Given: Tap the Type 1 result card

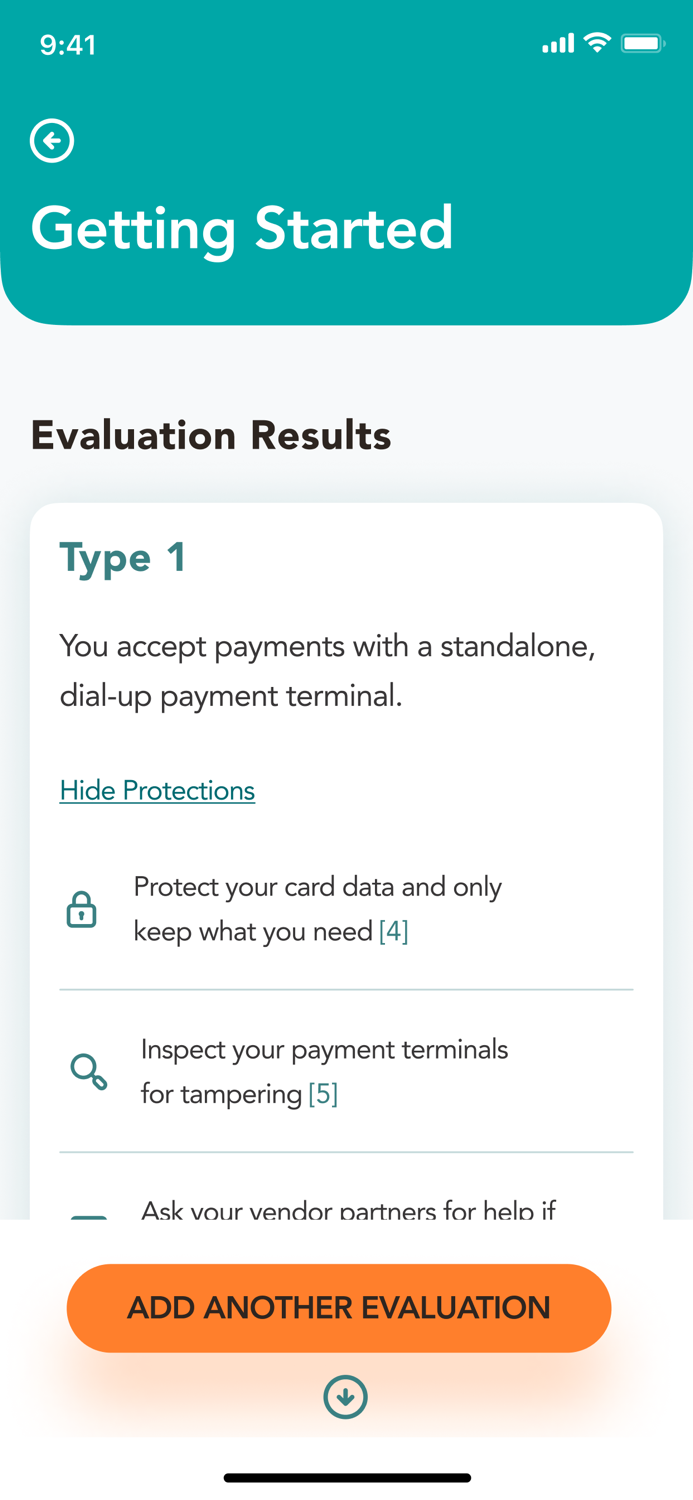Looking at the screenshot, I should point(346,850).
